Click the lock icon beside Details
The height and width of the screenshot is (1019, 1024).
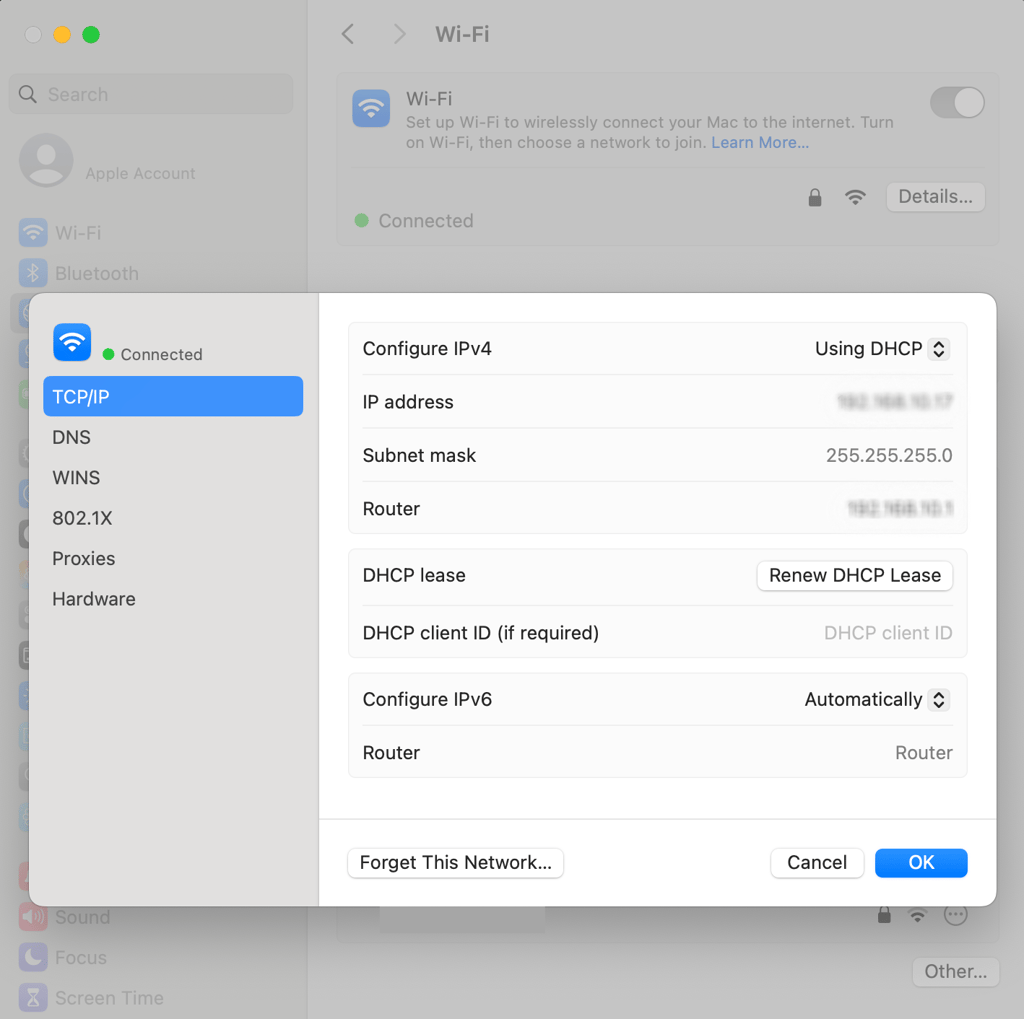[814, 197]
